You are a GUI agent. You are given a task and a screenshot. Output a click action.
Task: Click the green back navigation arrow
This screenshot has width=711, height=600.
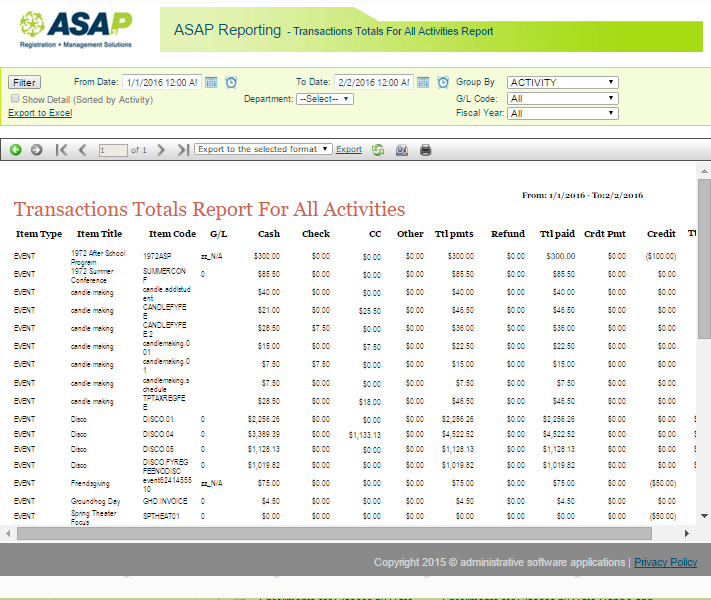point(16,150)
